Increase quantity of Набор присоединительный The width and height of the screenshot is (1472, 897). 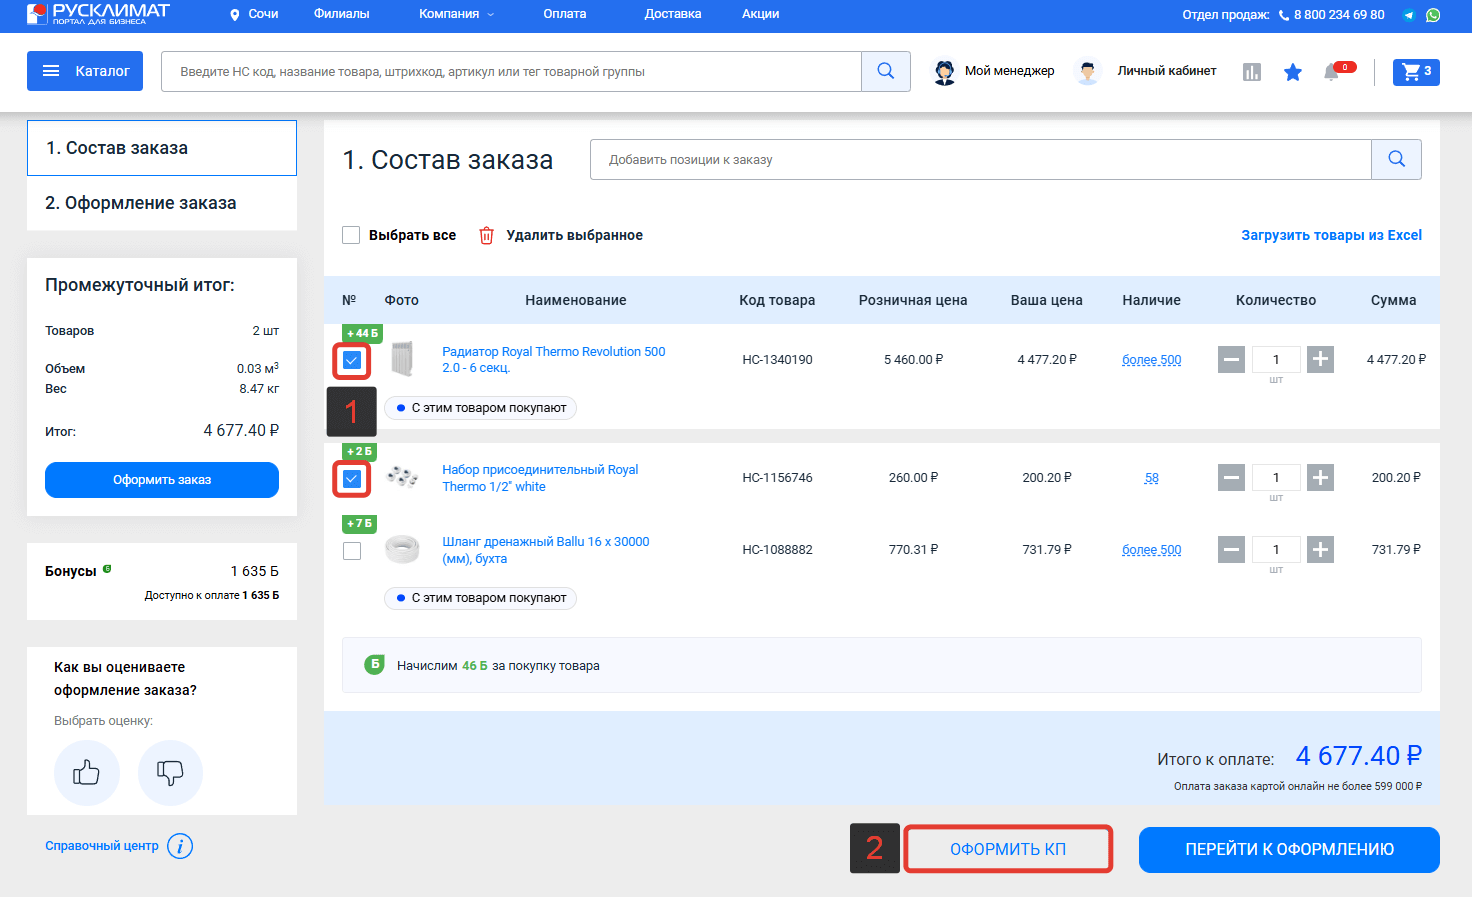(x=1320, y=477)
